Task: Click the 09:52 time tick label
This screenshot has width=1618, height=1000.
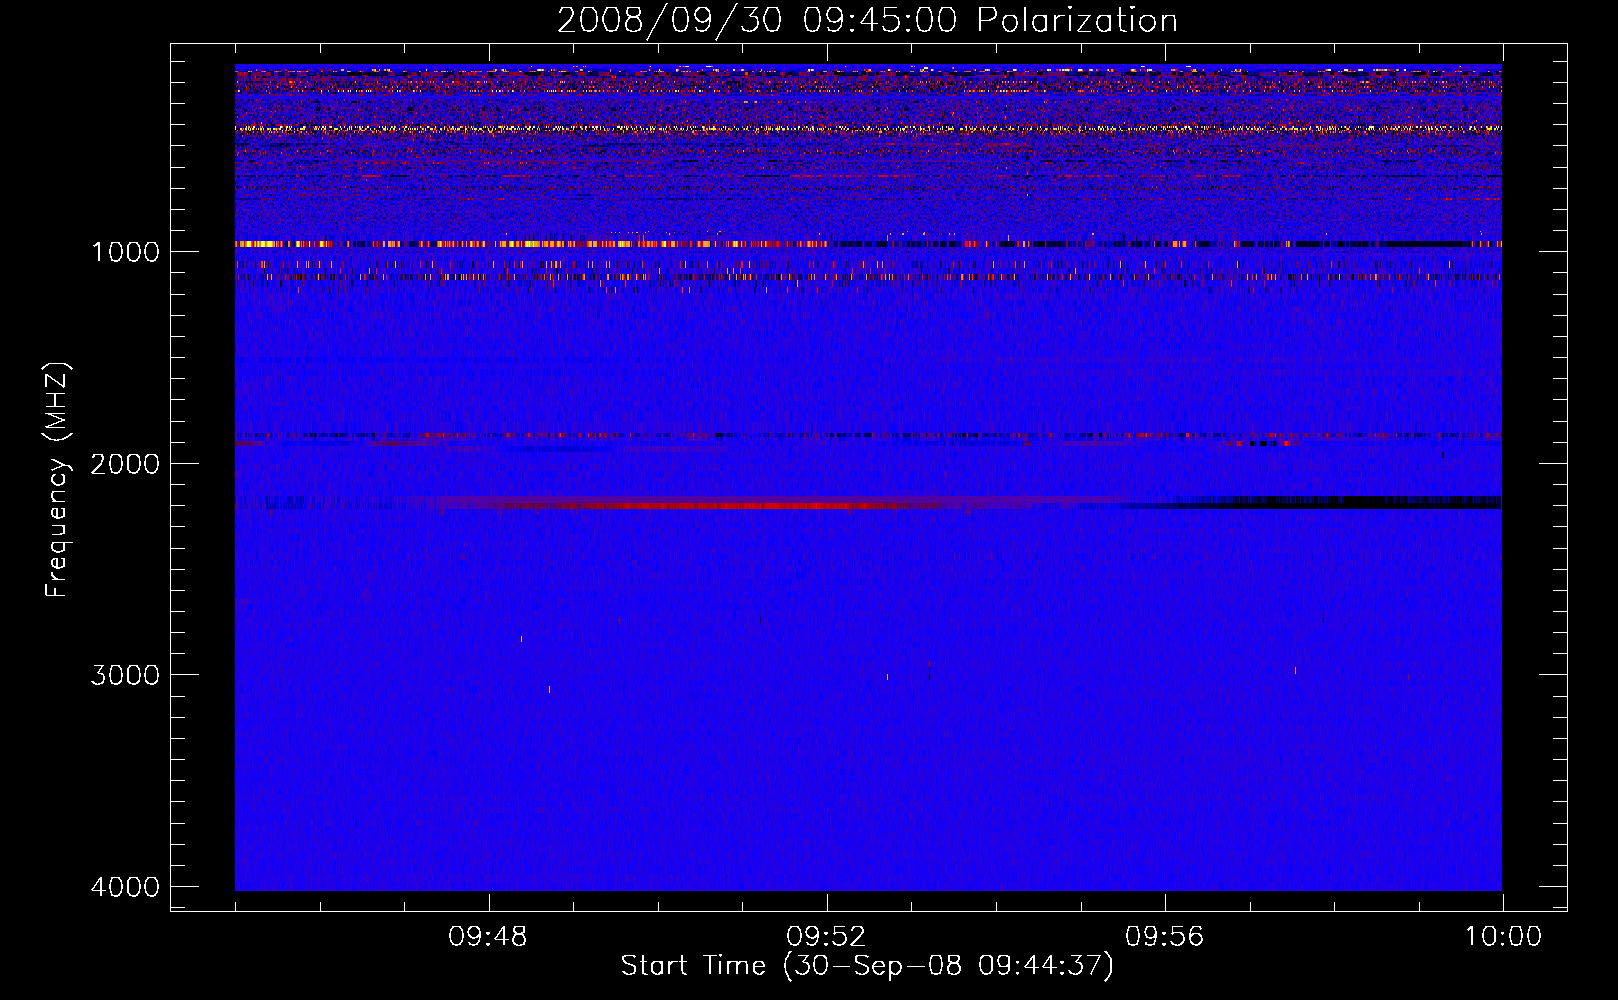Action: pyautogui.click(x=826, y=937)
